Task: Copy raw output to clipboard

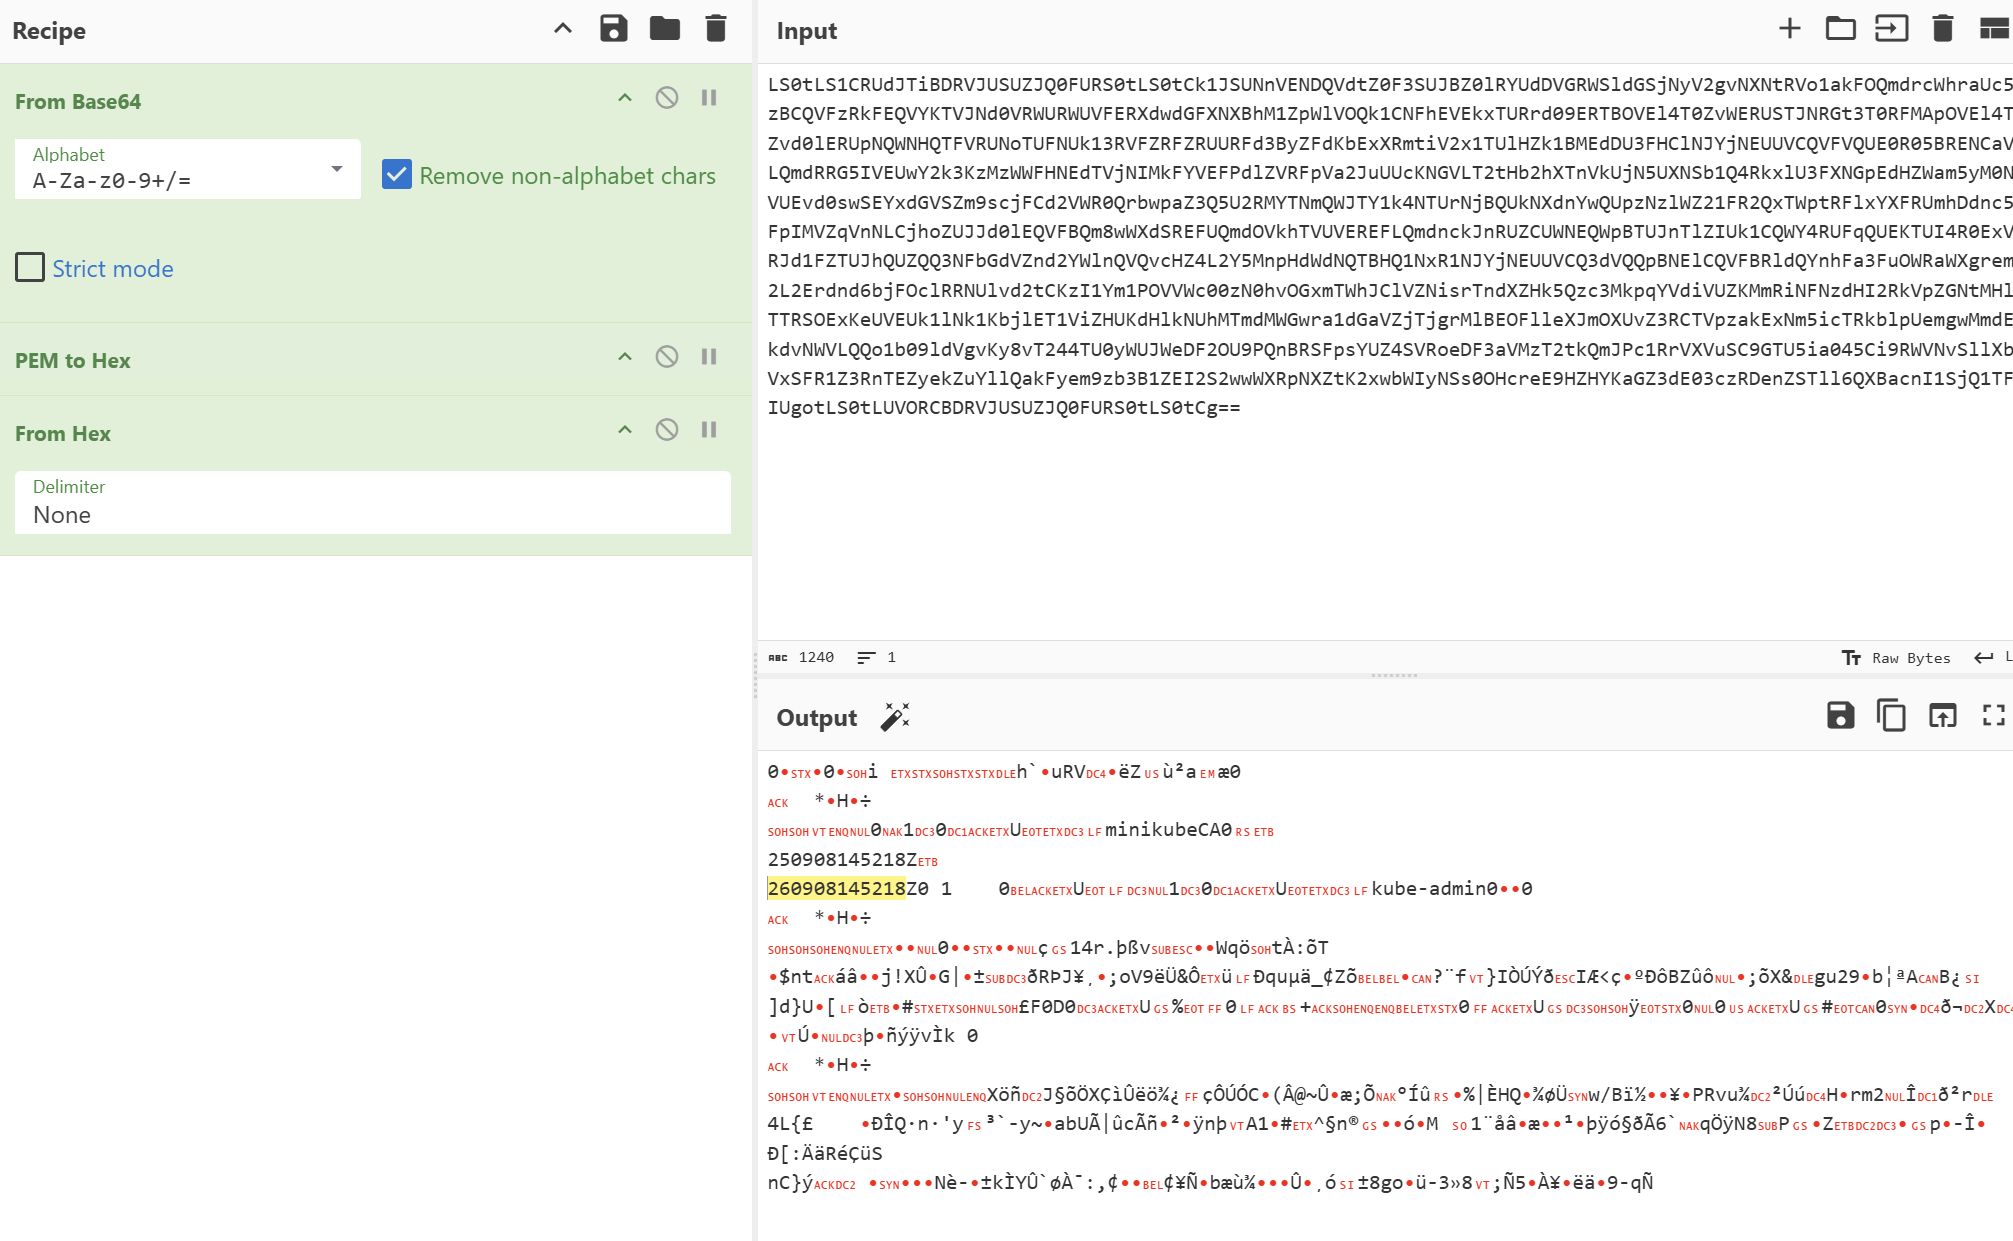Action: [x=1891, y=716]
